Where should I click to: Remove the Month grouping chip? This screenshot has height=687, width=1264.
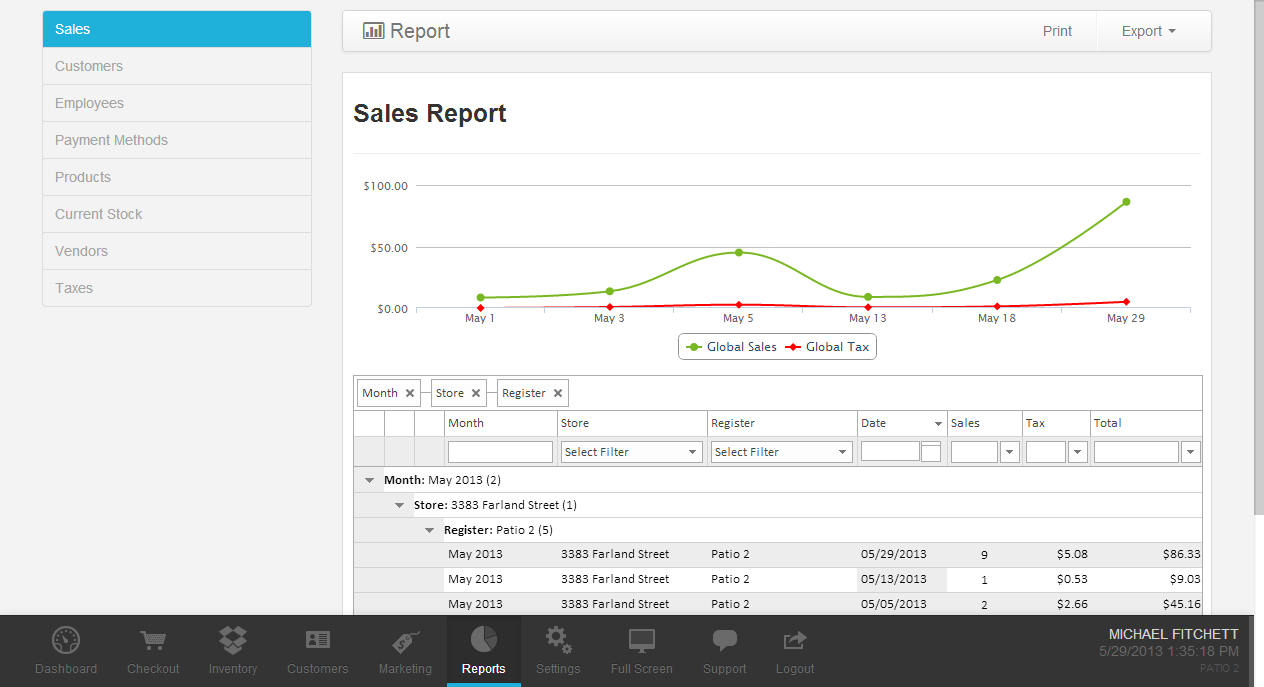(x=410, y=393)
